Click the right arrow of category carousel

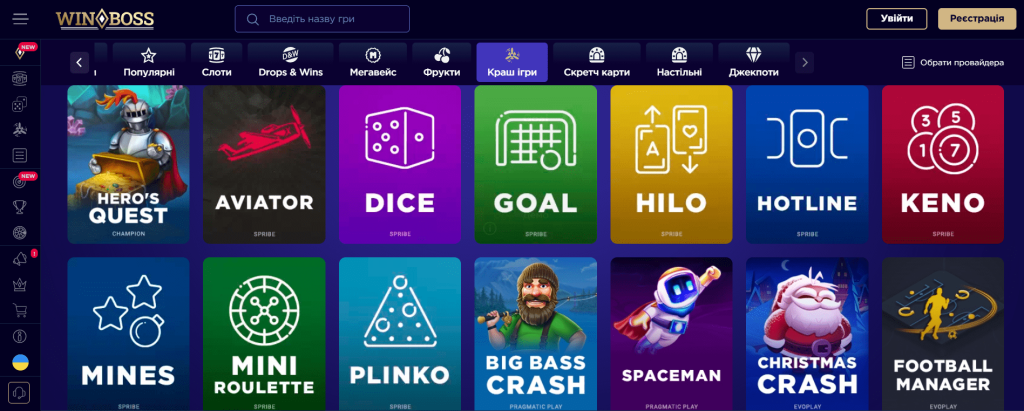805,63
